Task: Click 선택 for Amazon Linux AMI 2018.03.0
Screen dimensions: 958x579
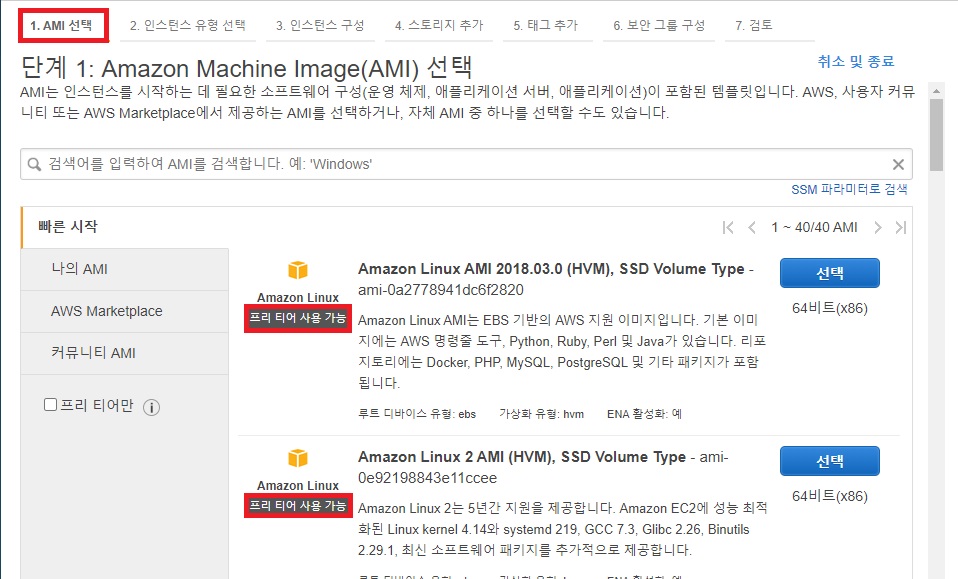Action: [830, 272]
